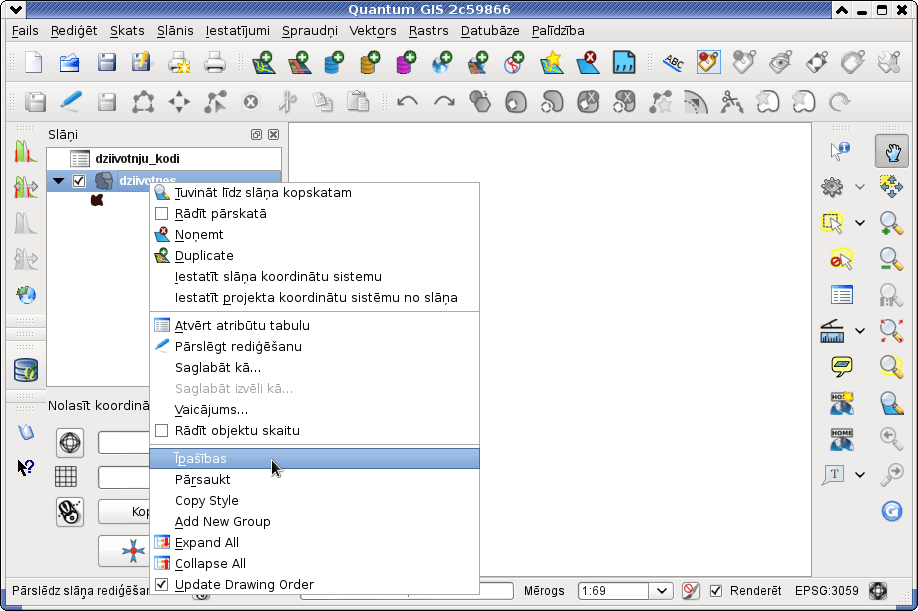Screen dimensions: 918x611
Task: Click the Undo arrow icon
Action: pyautogui.click(x=407, y=102)
